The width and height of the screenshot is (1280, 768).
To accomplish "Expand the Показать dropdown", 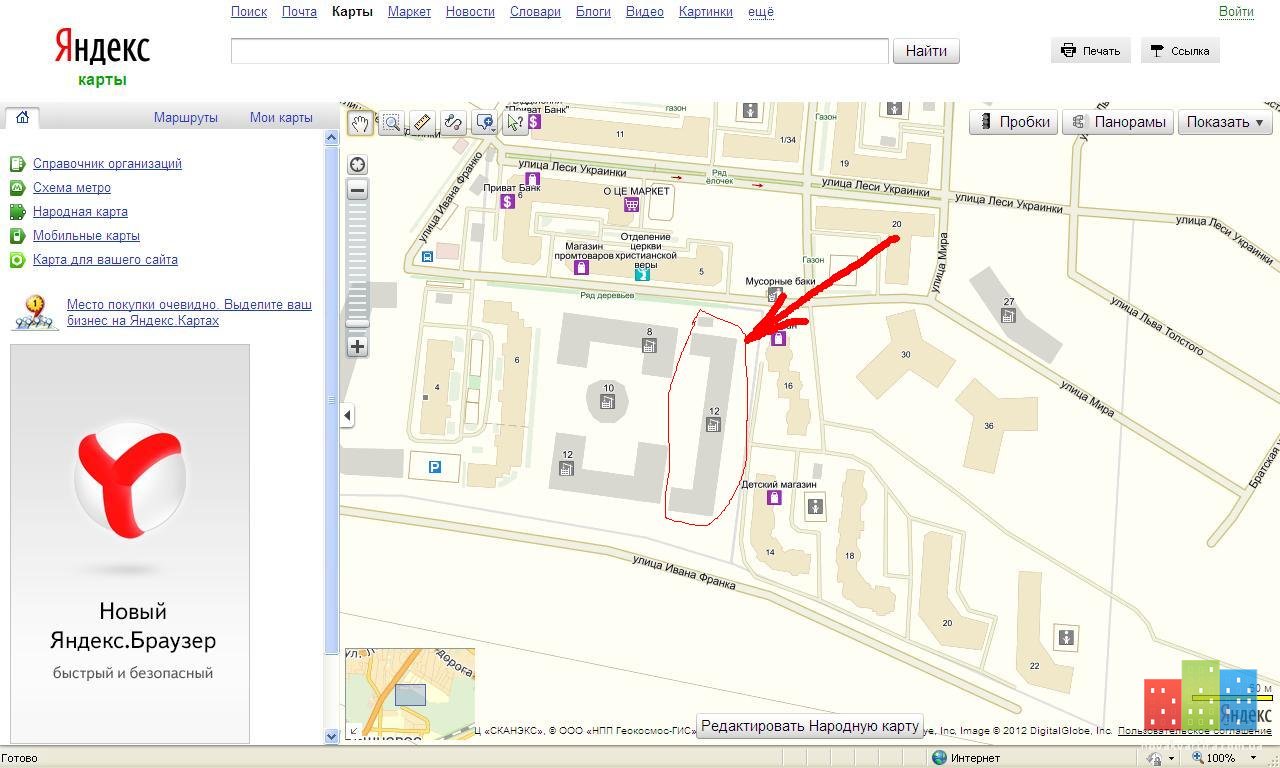I will 1225,122.
